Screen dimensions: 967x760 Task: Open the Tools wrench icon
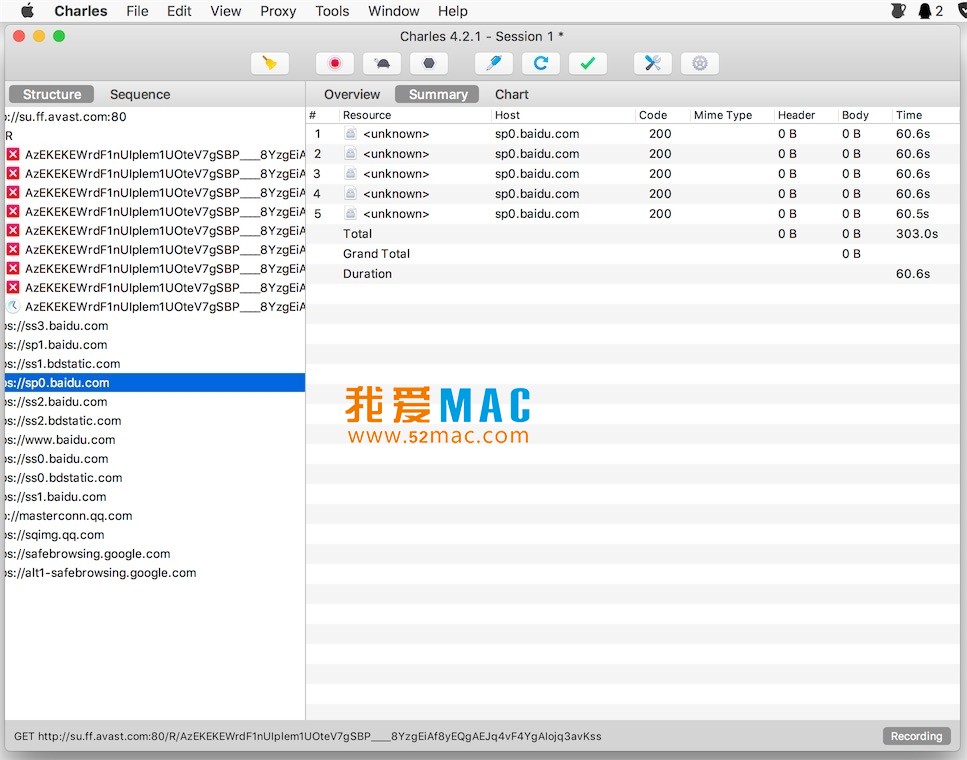652,63
